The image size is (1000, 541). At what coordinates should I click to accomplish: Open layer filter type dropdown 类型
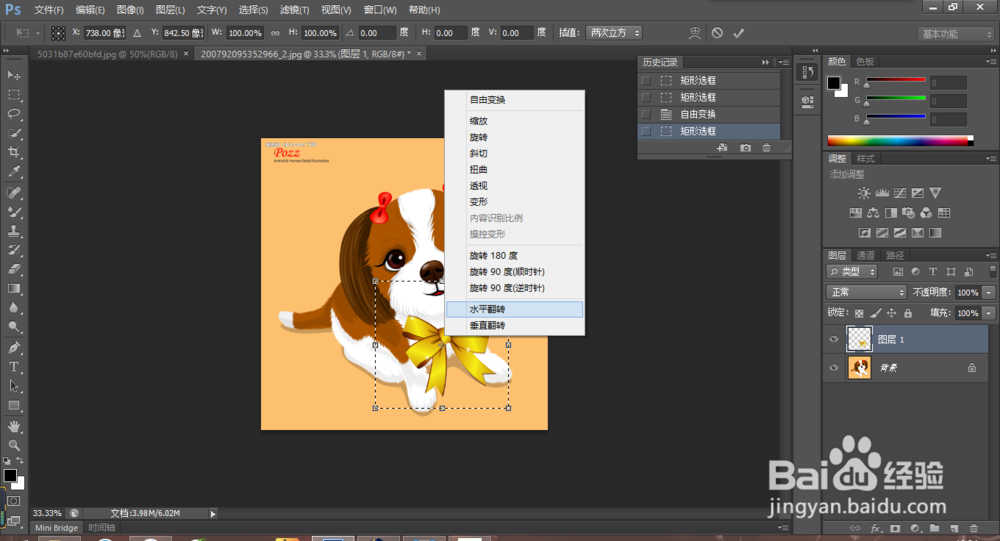(852, 272)
